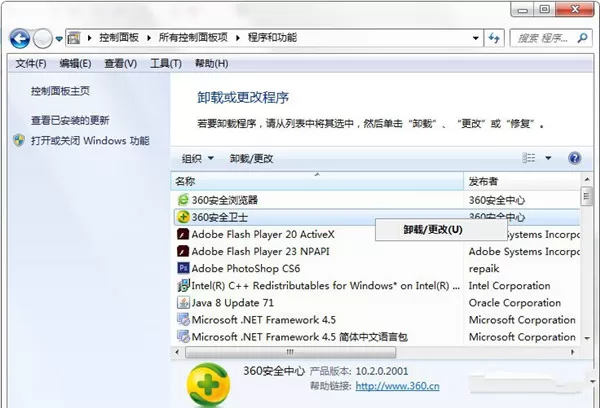Click the 360安全卫士 row icon

[183, 217]
